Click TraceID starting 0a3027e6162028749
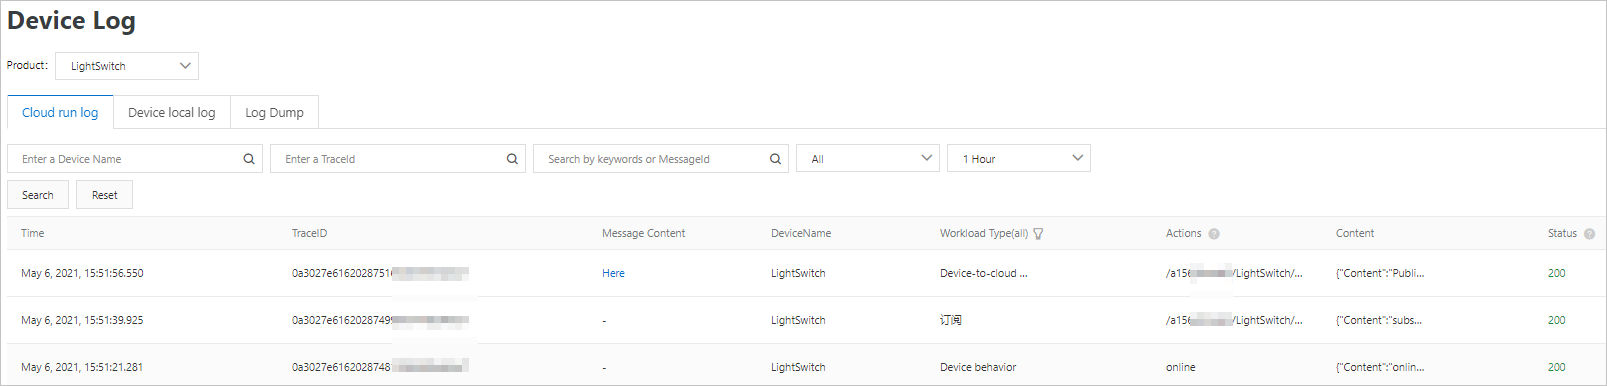The height and width of the screenshot is (386, 1607). [x=380, y=320]
